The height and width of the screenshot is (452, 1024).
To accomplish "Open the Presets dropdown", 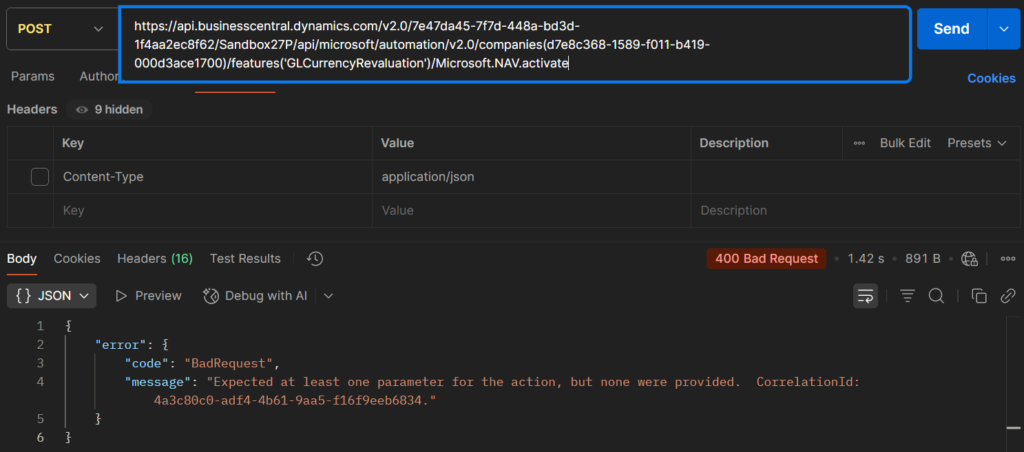I will coord(976,143).
